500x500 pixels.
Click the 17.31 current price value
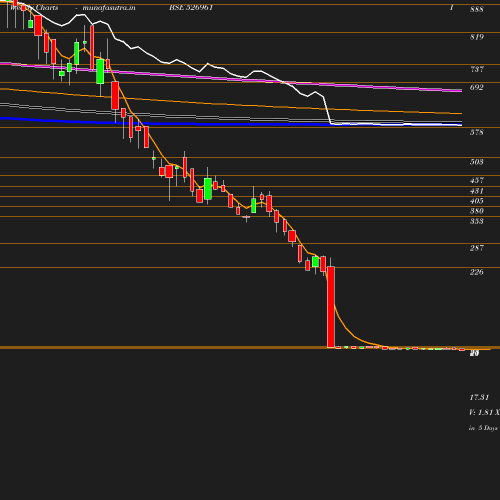479,397
